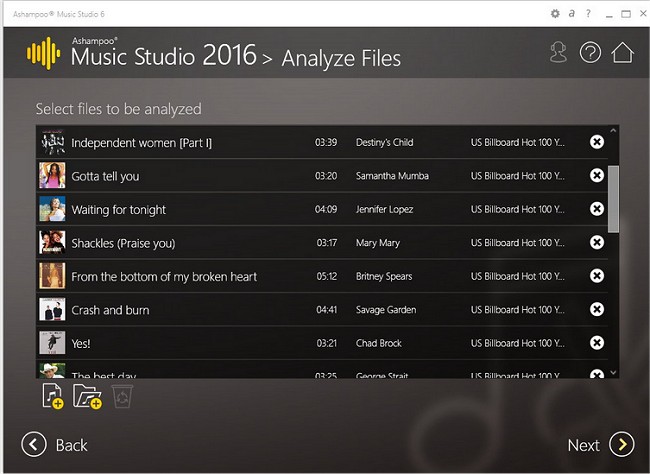
Task: Click artist name Mary Mary
Action: click(x=378, y=243)
